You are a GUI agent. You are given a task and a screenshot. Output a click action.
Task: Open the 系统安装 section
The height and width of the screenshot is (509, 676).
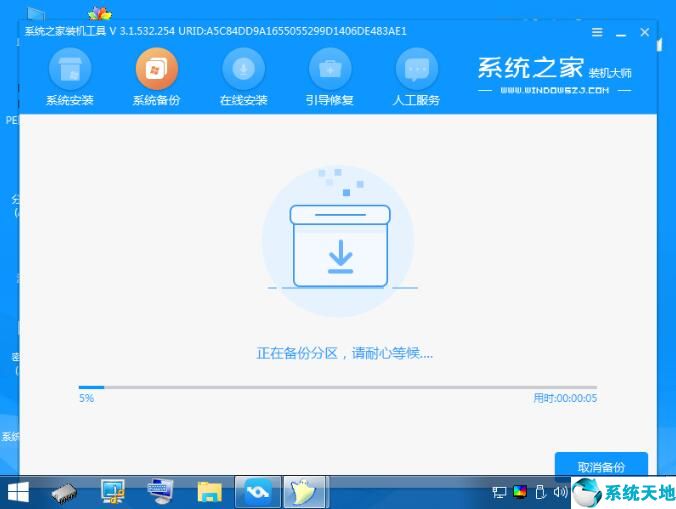(x=70, y=78)
